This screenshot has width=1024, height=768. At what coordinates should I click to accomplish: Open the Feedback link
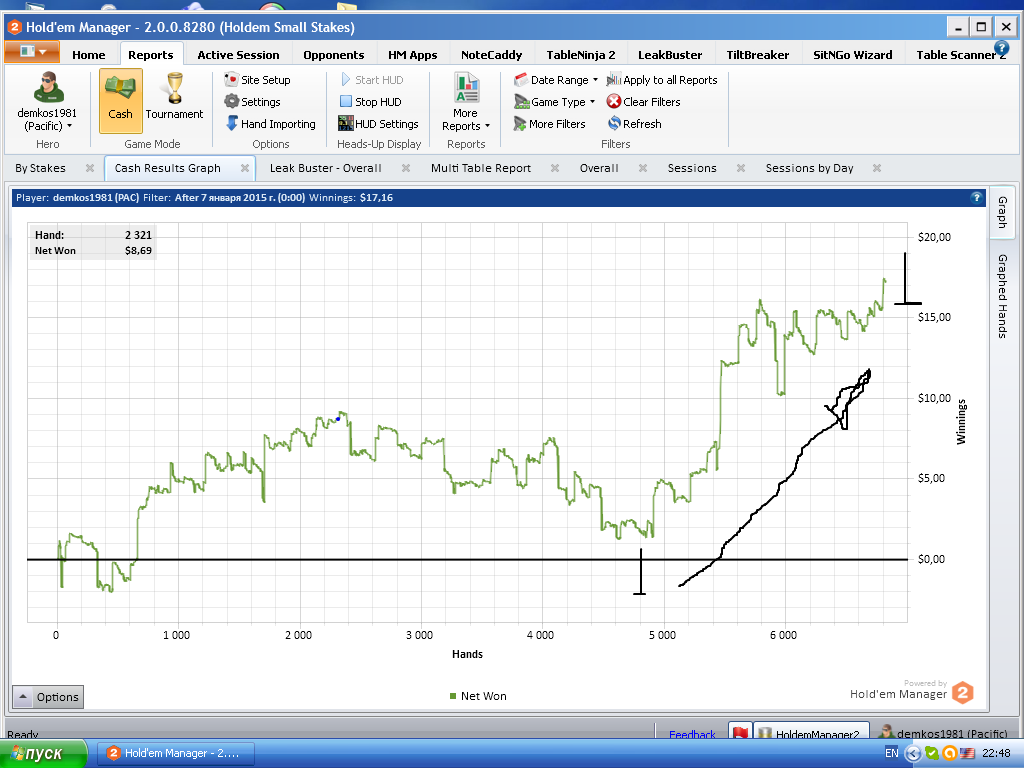(692, 734)
